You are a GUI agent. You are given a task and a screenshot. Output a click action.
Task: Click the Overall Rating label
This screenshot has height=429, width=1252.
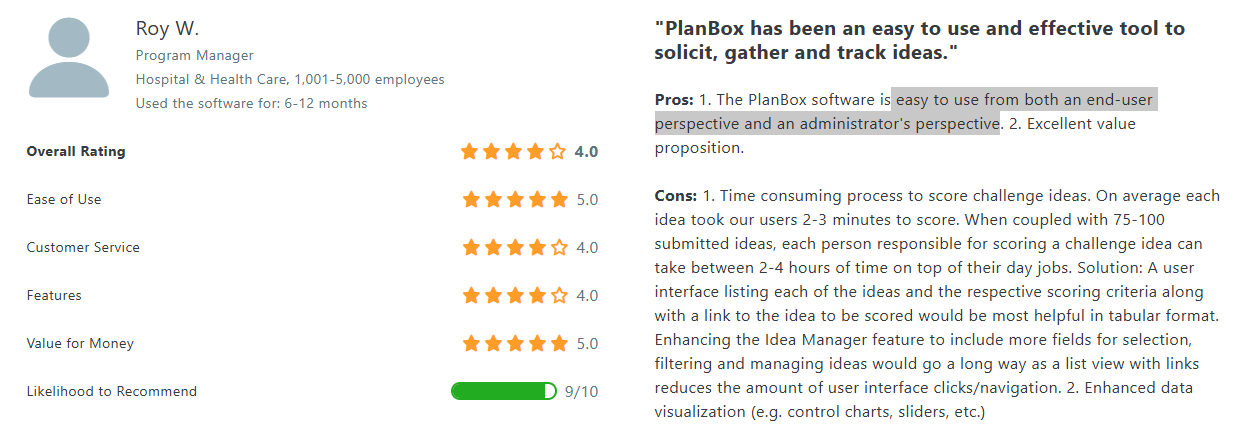click(x=76, y=152)
